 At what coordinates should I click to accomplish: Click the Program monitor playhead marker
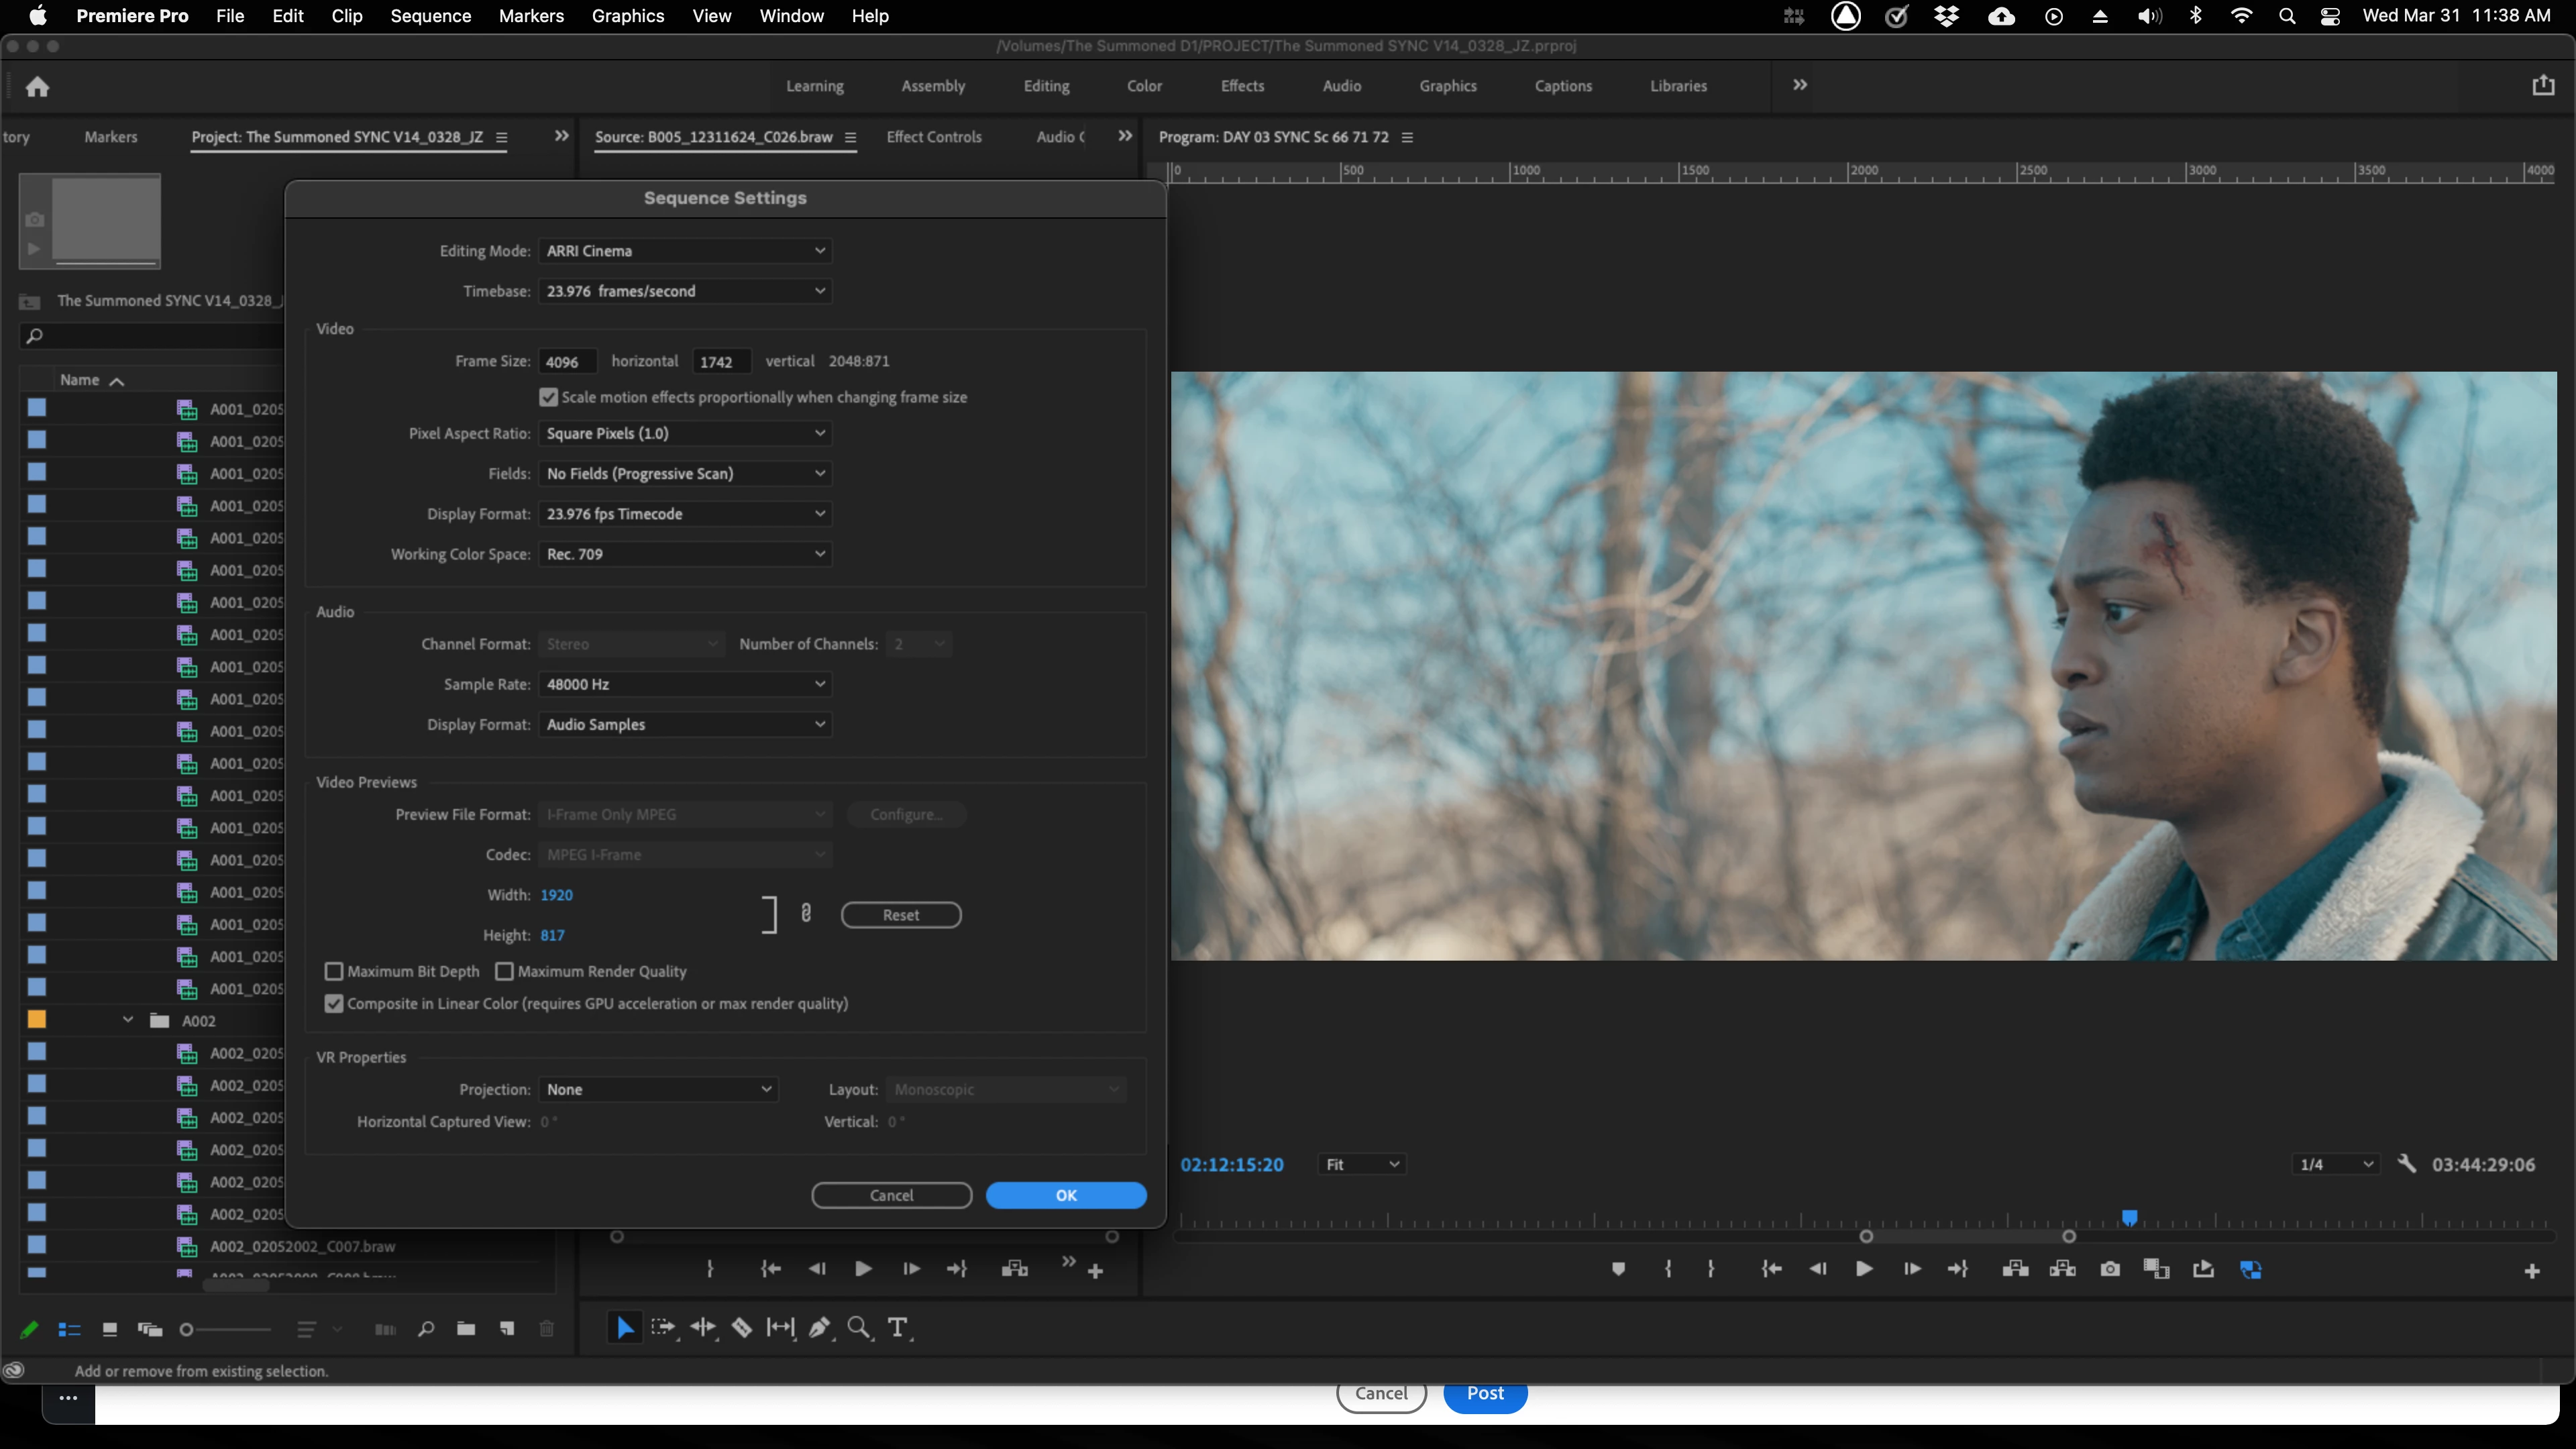coord(2130,1217)
